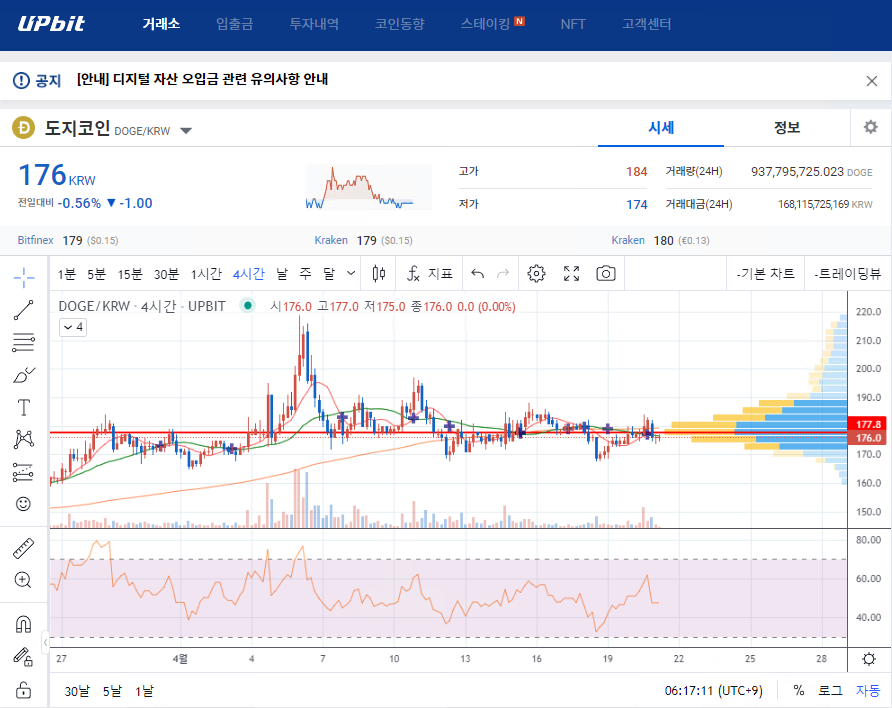
Task: Select the 5분 interval
Action: (96, 274)
